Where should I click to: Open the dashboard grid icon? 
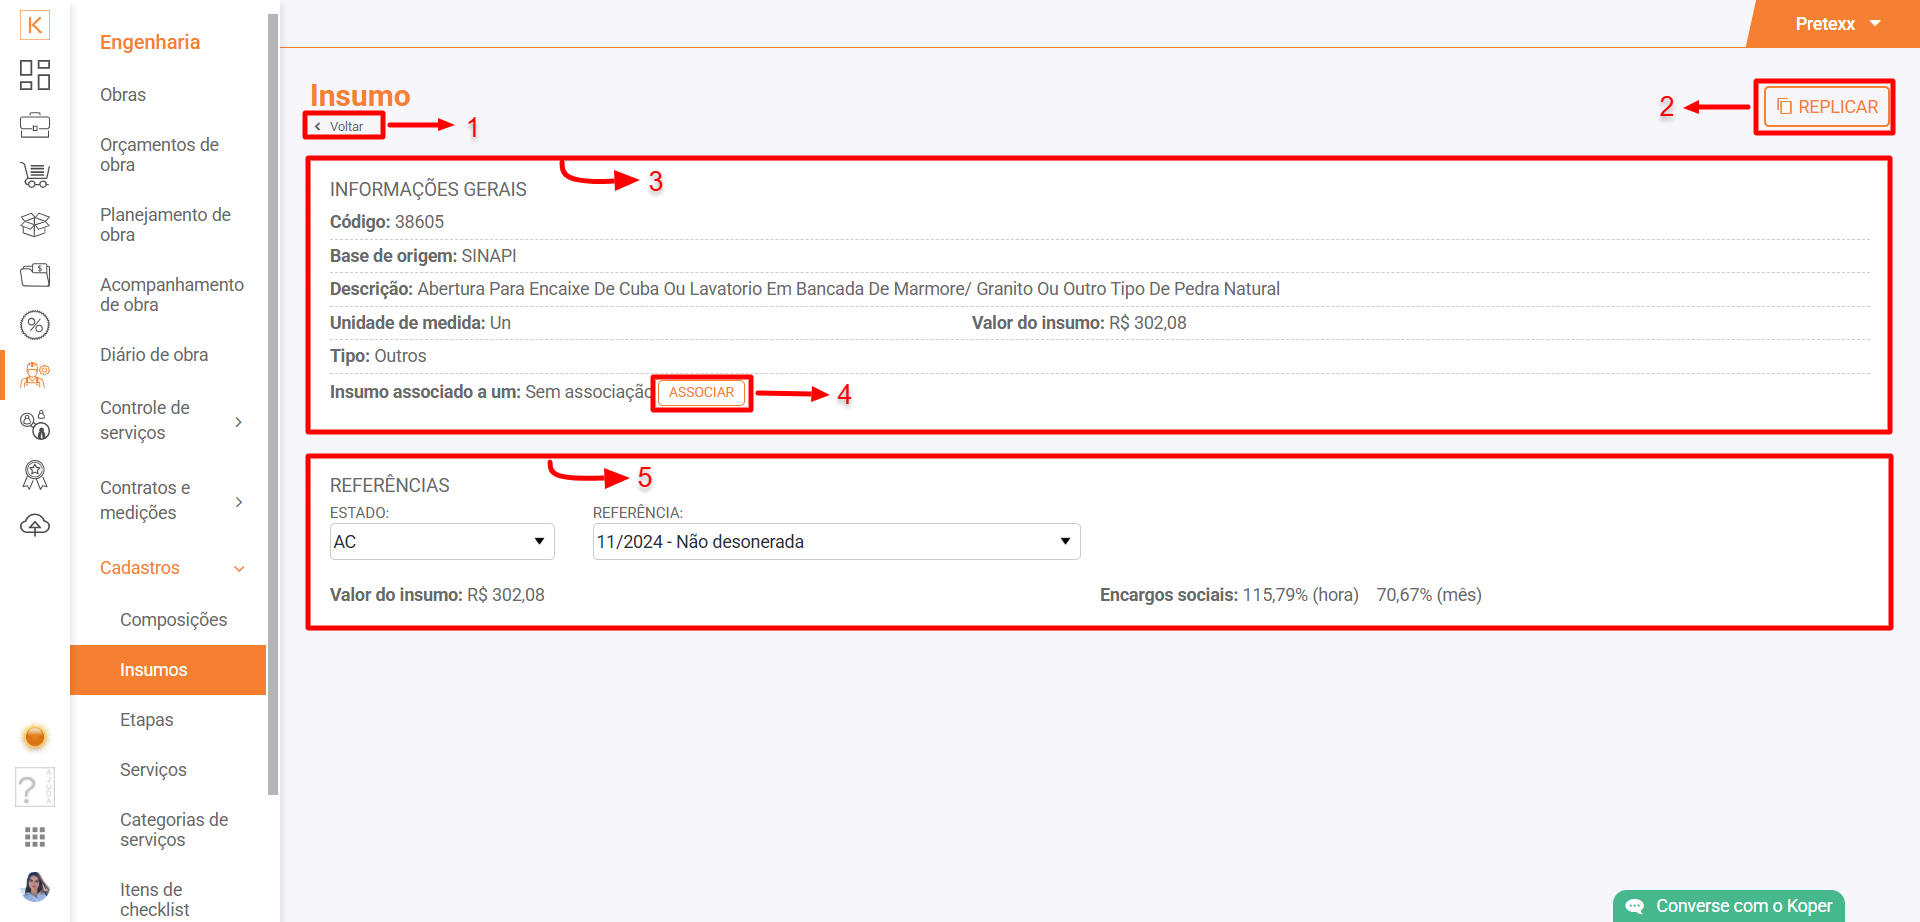click(35, 75)
